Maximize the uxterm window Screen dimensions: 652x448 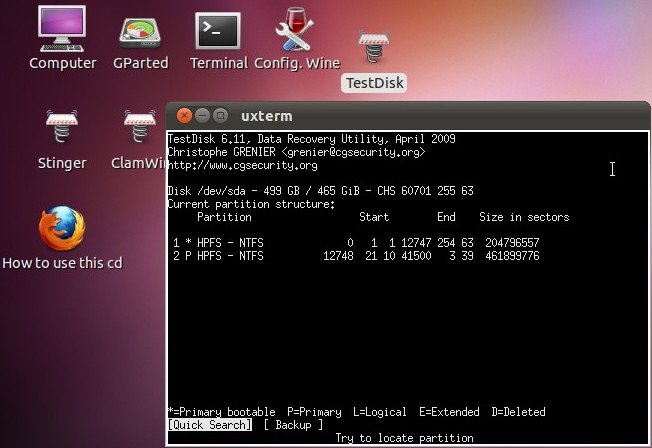220,115
